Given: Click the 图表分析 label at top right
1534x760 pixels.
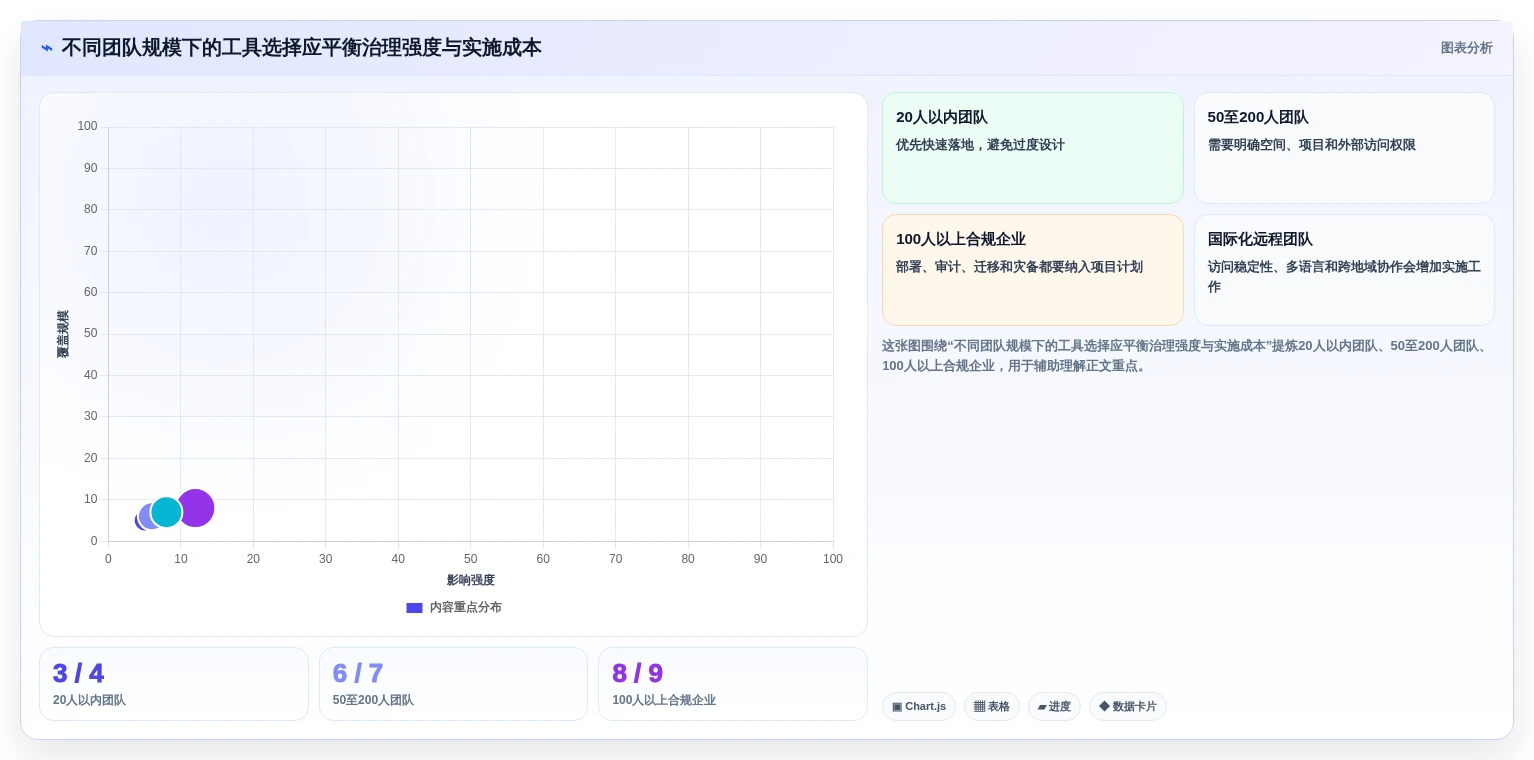Looking at the screenshot, I should point(1466,48).
